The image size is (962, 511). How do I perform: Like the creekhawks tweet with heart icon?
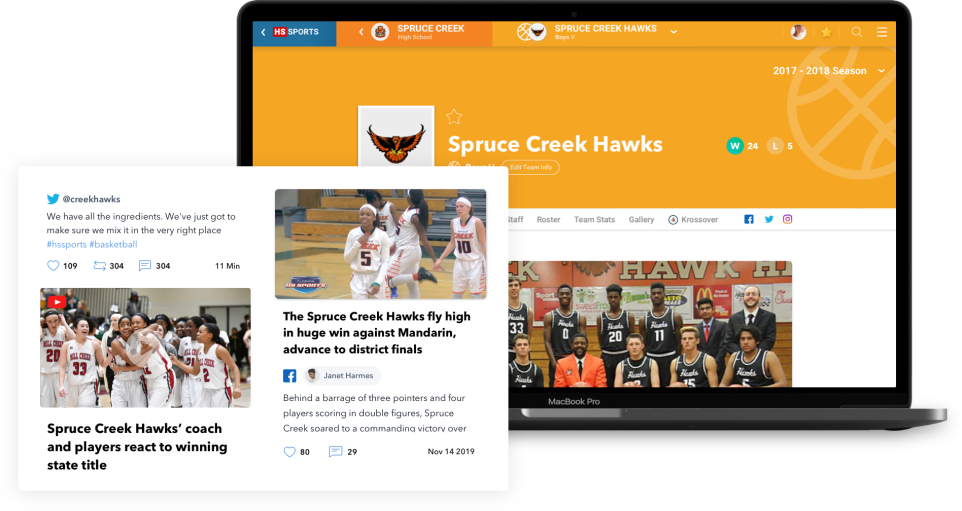(53, 266)
